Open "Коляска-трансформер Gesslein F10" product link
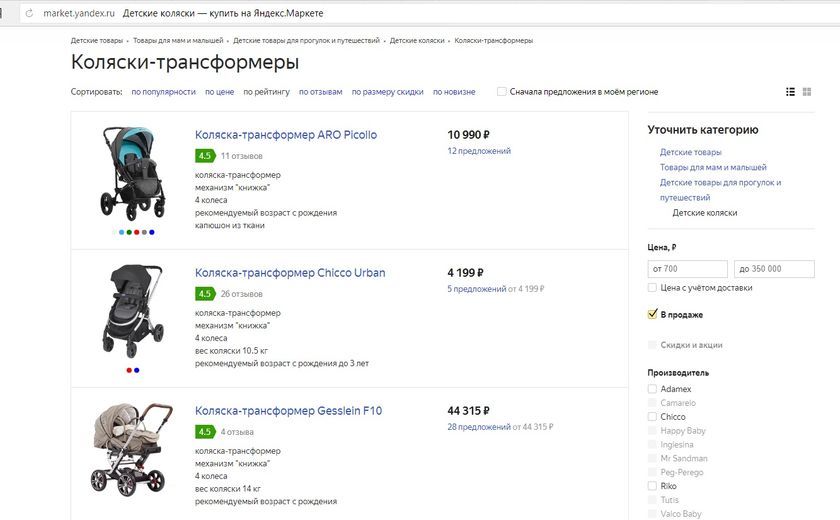Screen dimensions: 840x520 [288, 411]
